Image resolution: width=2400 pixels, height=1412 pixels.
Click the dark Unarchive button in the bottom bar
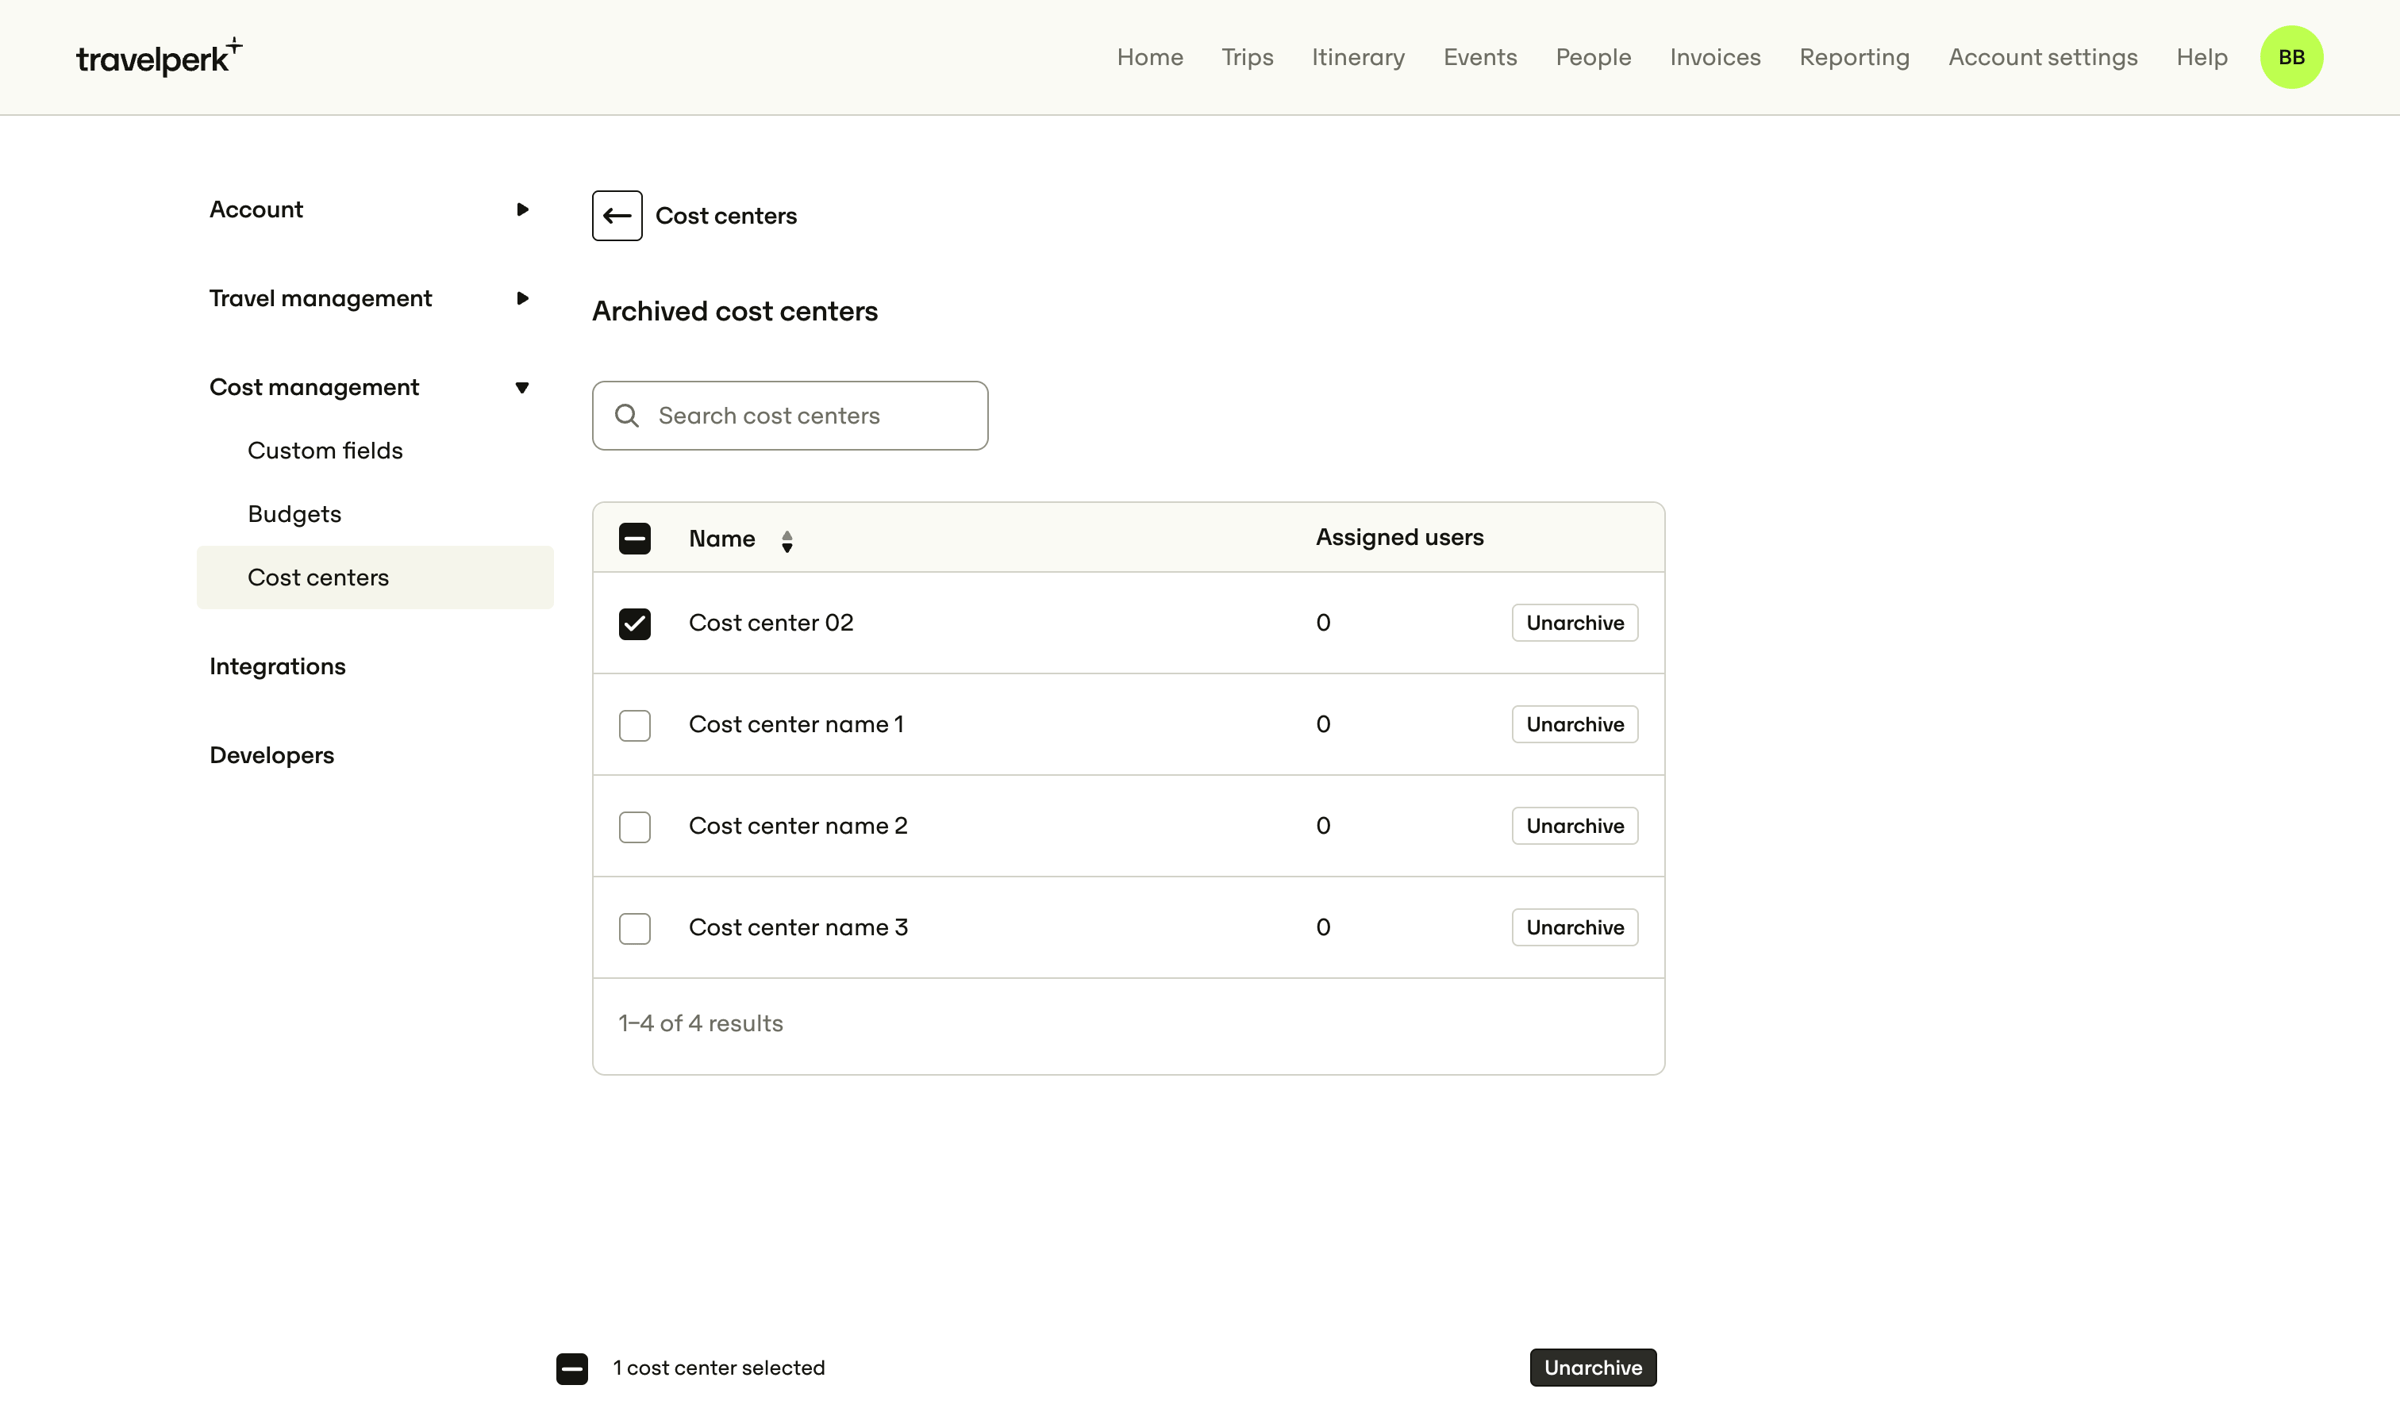click(x=1593, y=1368)
